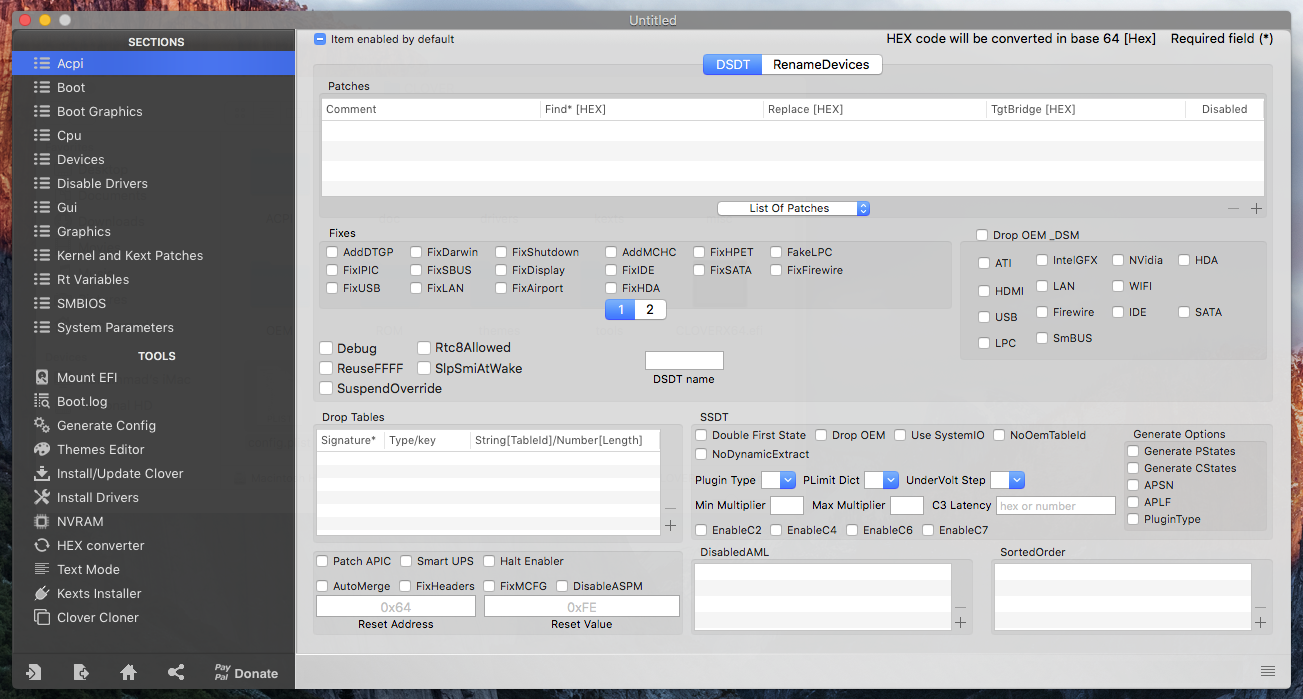Open the Devices section

click(x=155, y=159)
